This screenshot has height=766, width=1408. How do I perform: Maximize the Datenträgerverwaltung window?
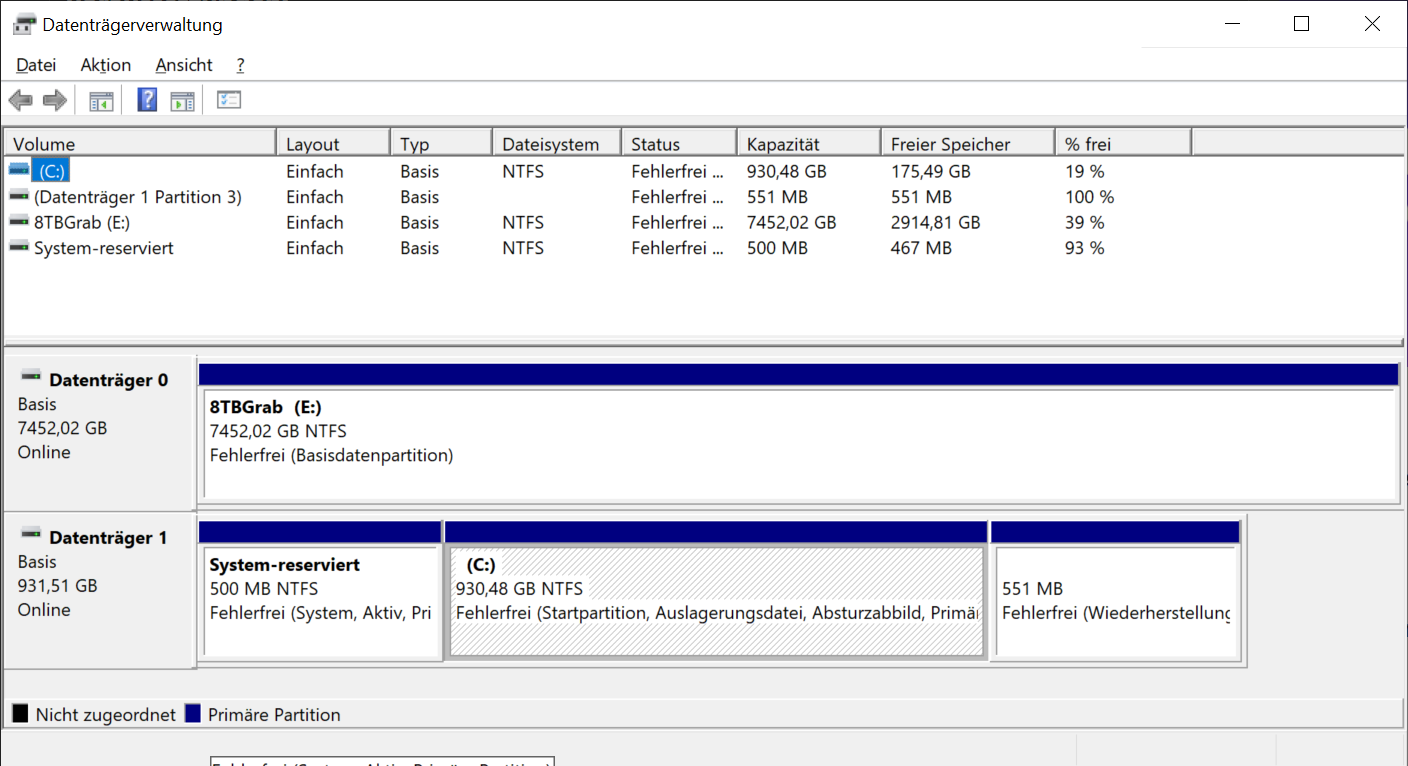[1301, 24]
